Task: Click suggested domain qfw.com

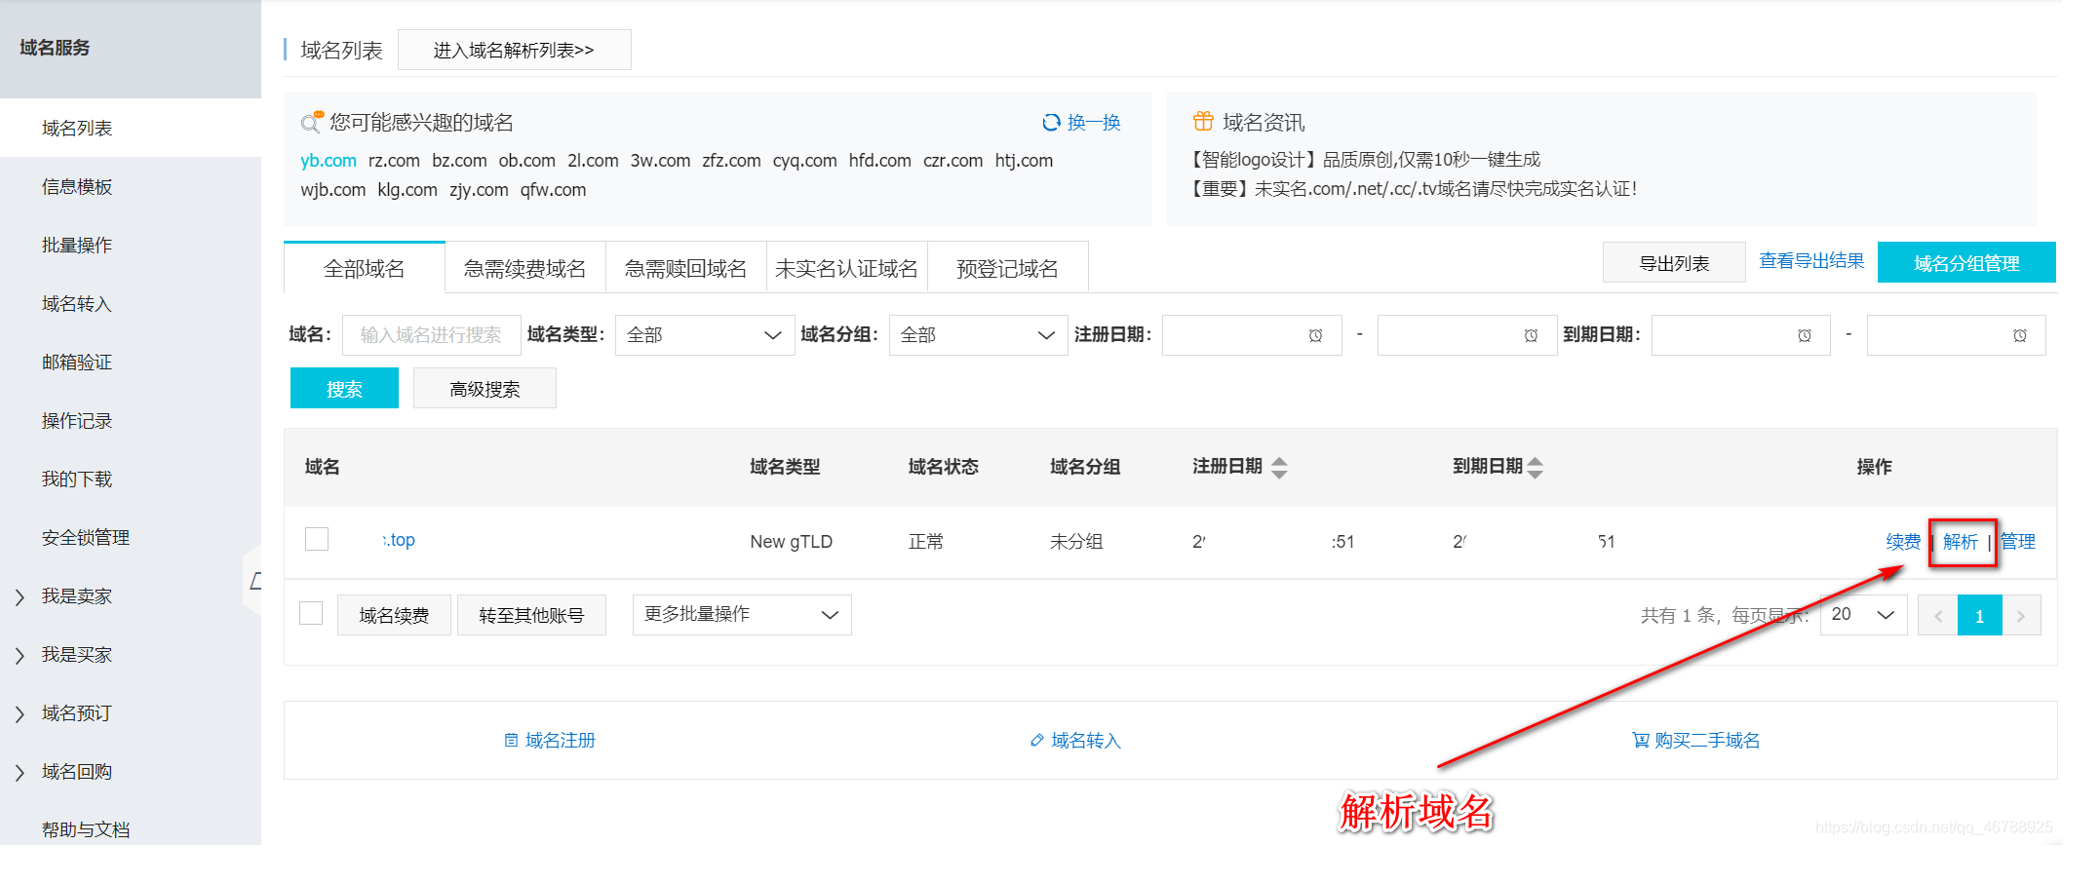Action: click(553, 190)
